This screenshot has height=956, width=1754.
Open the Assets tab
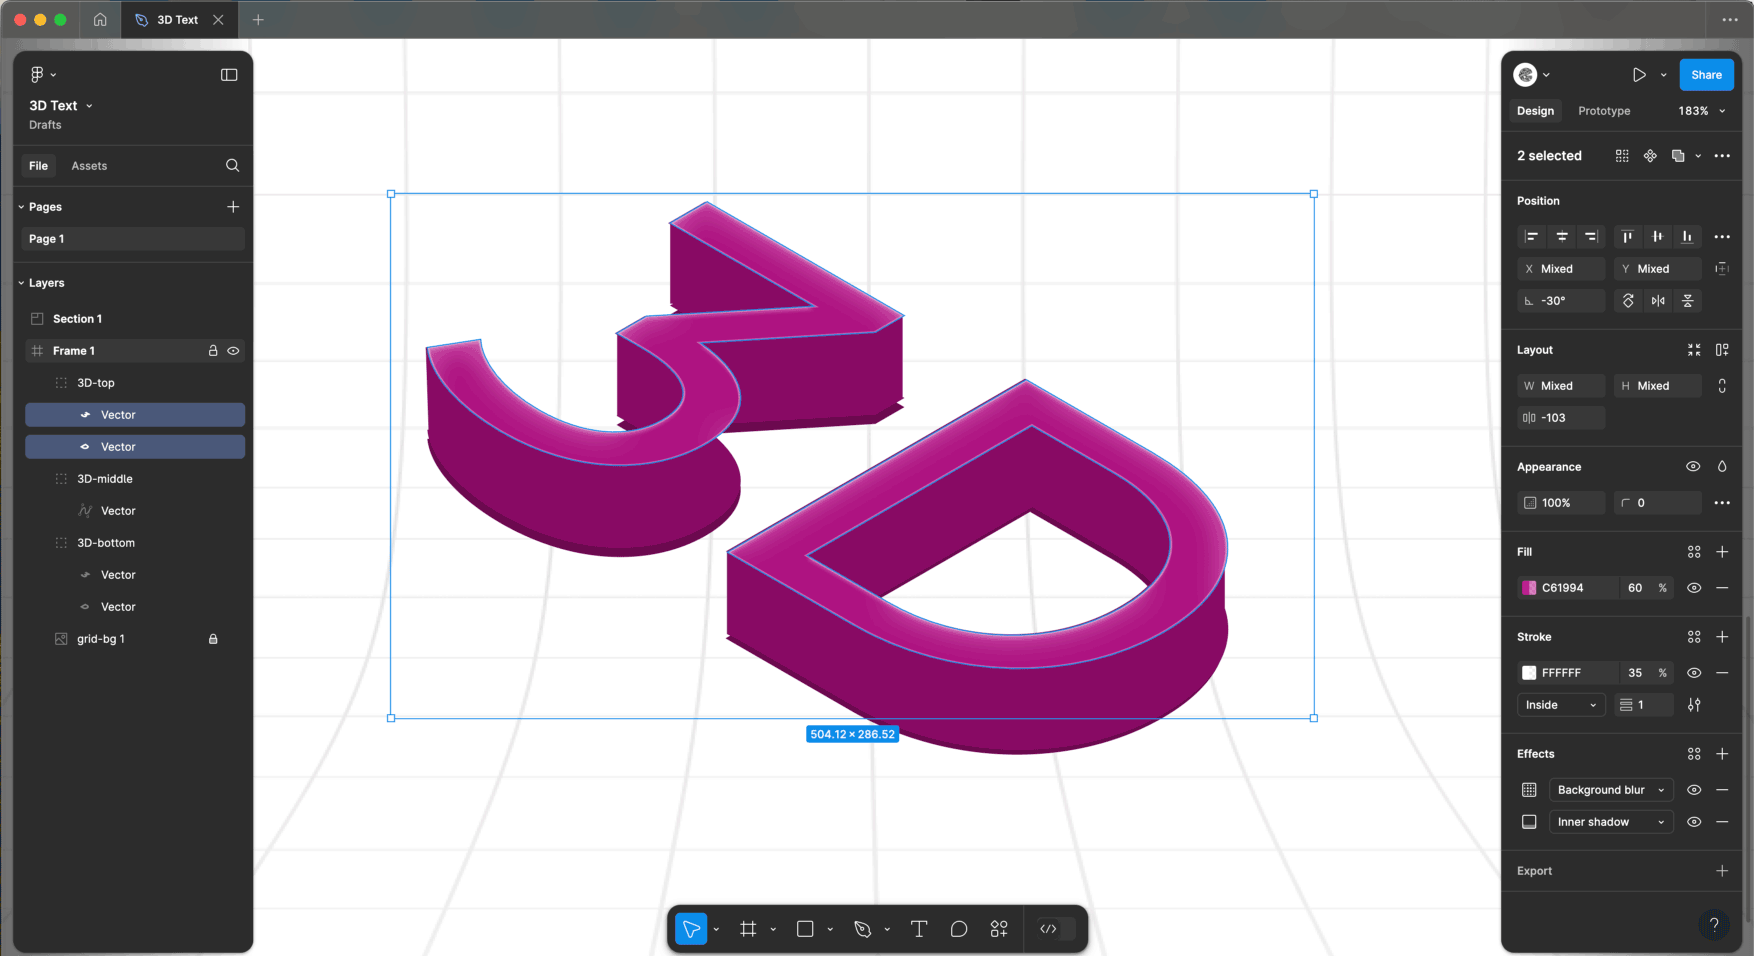(x=89, y=166)
